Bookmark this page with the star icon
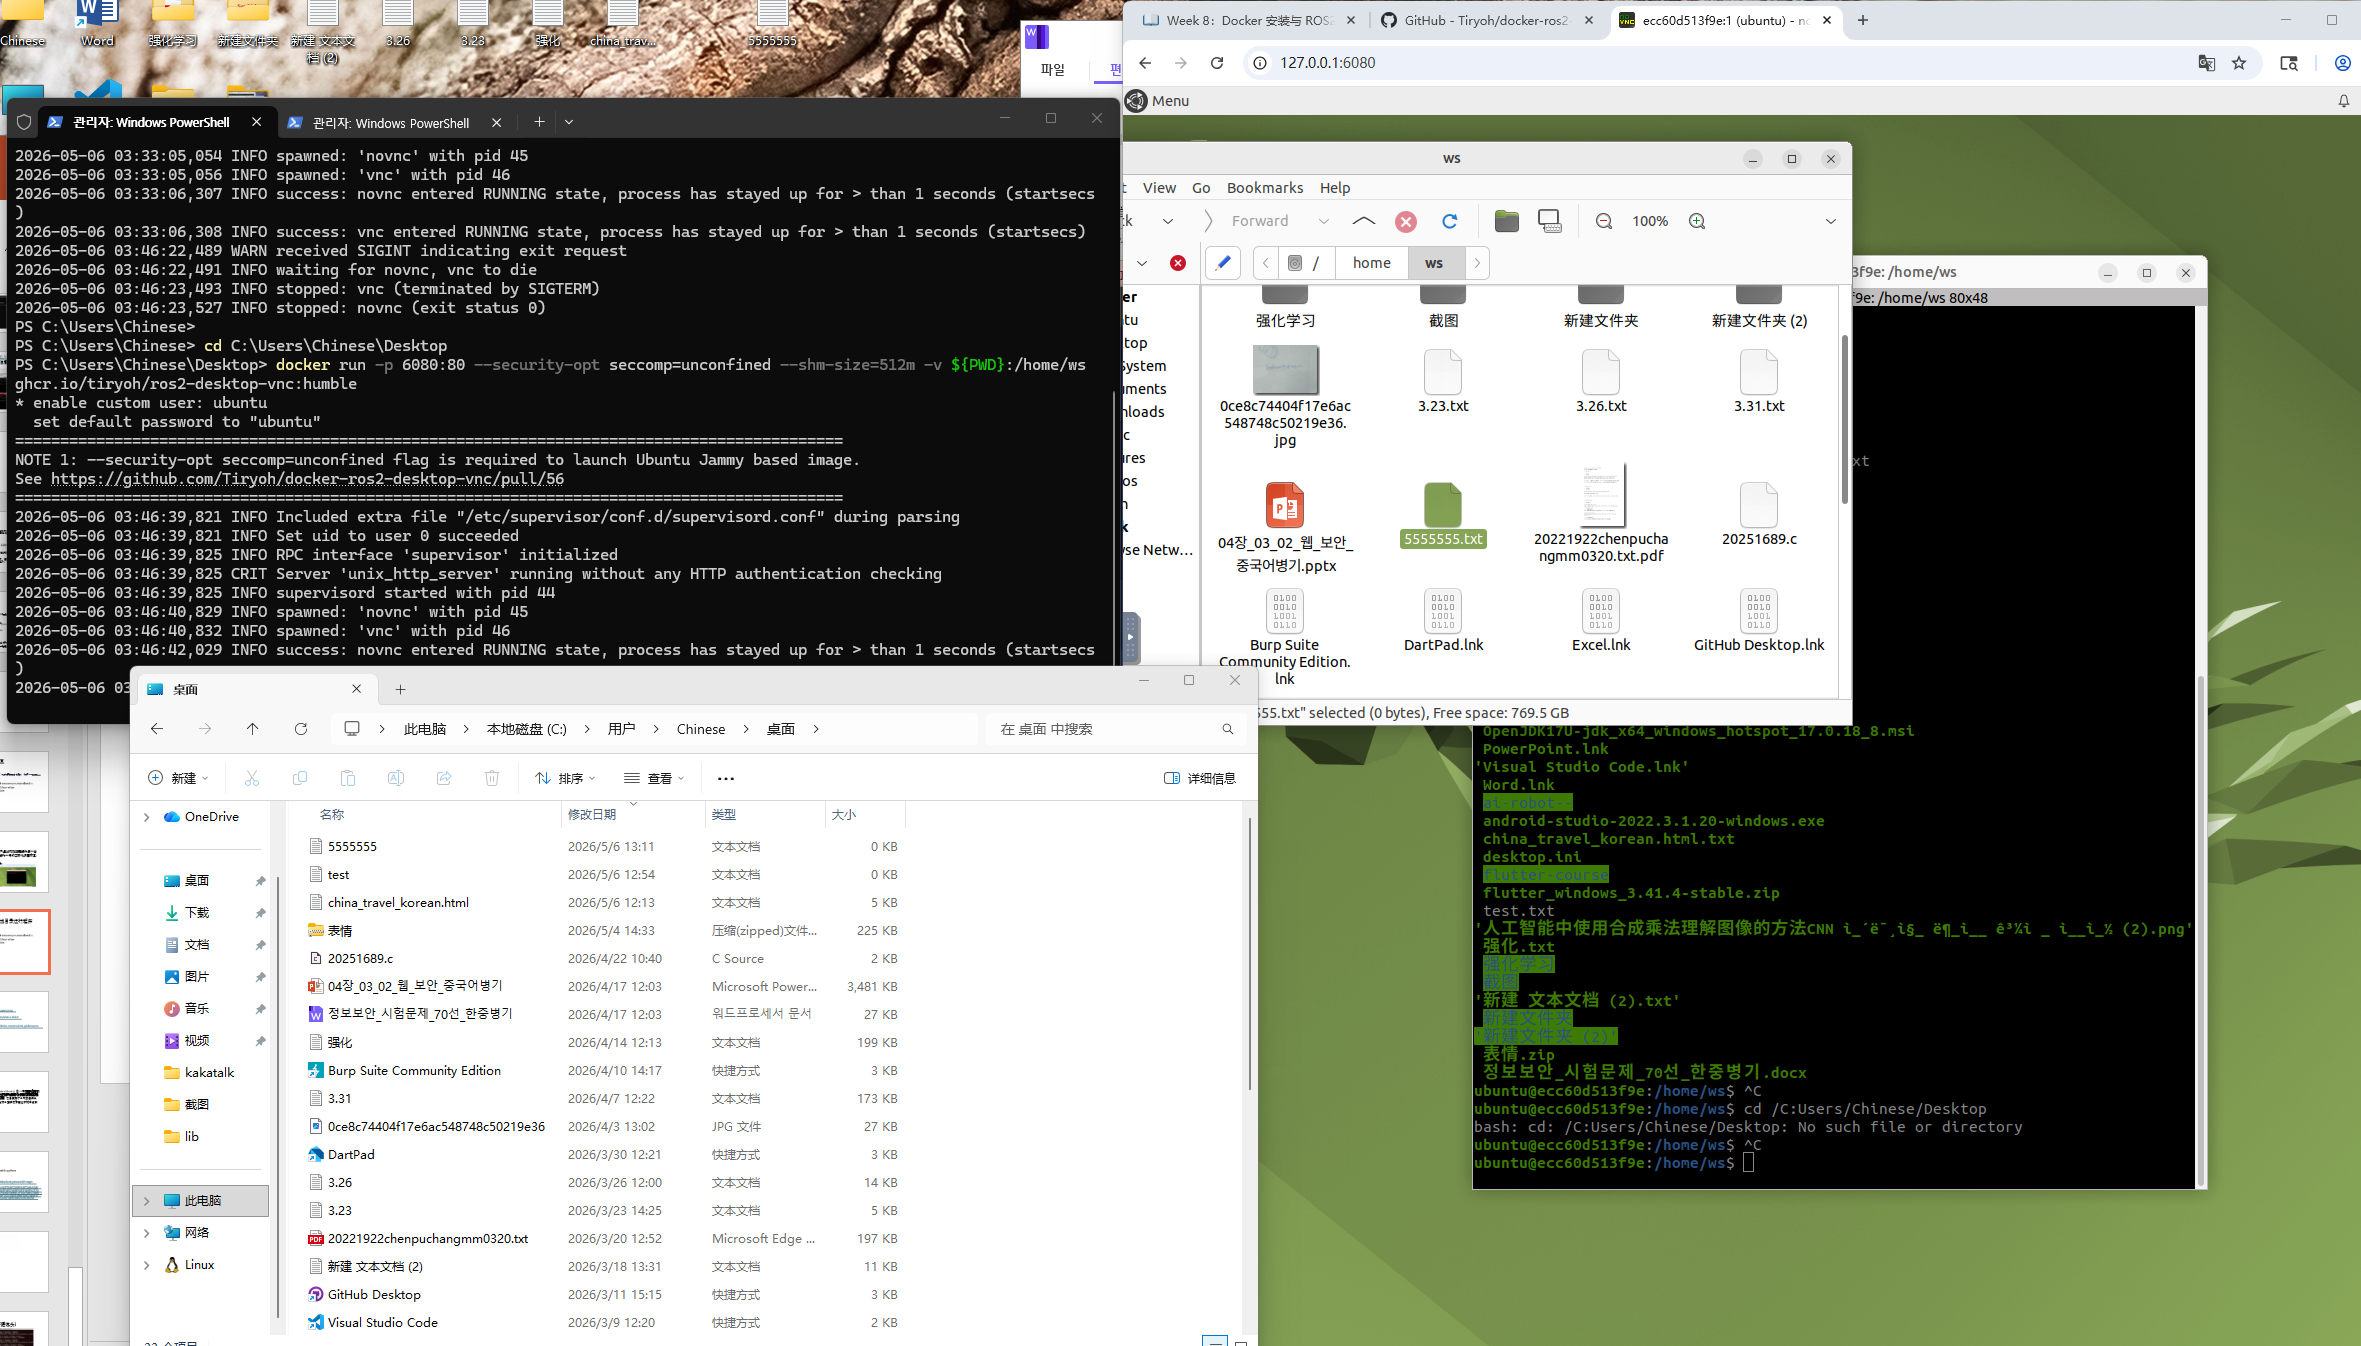The width and height of the screenshot is (2361, 1346). [x=2239, y=63]
